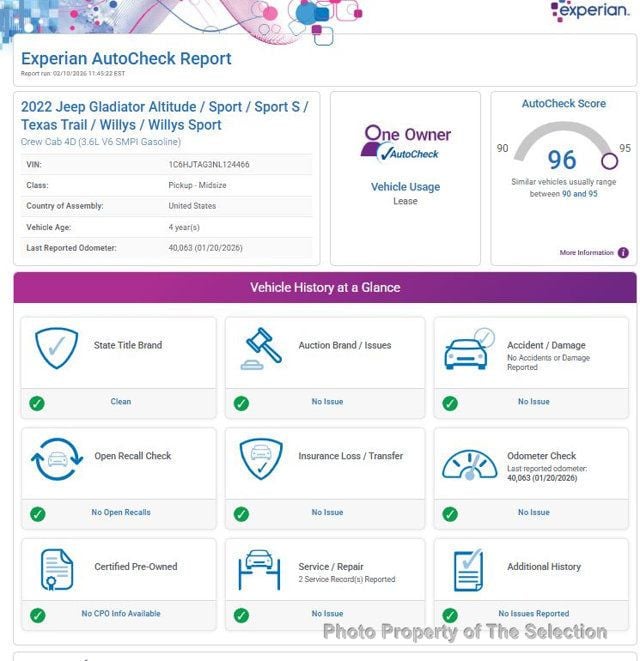640x661 pixels.
Task: Click the Experian logo at top right
Action: pos(590,12)
